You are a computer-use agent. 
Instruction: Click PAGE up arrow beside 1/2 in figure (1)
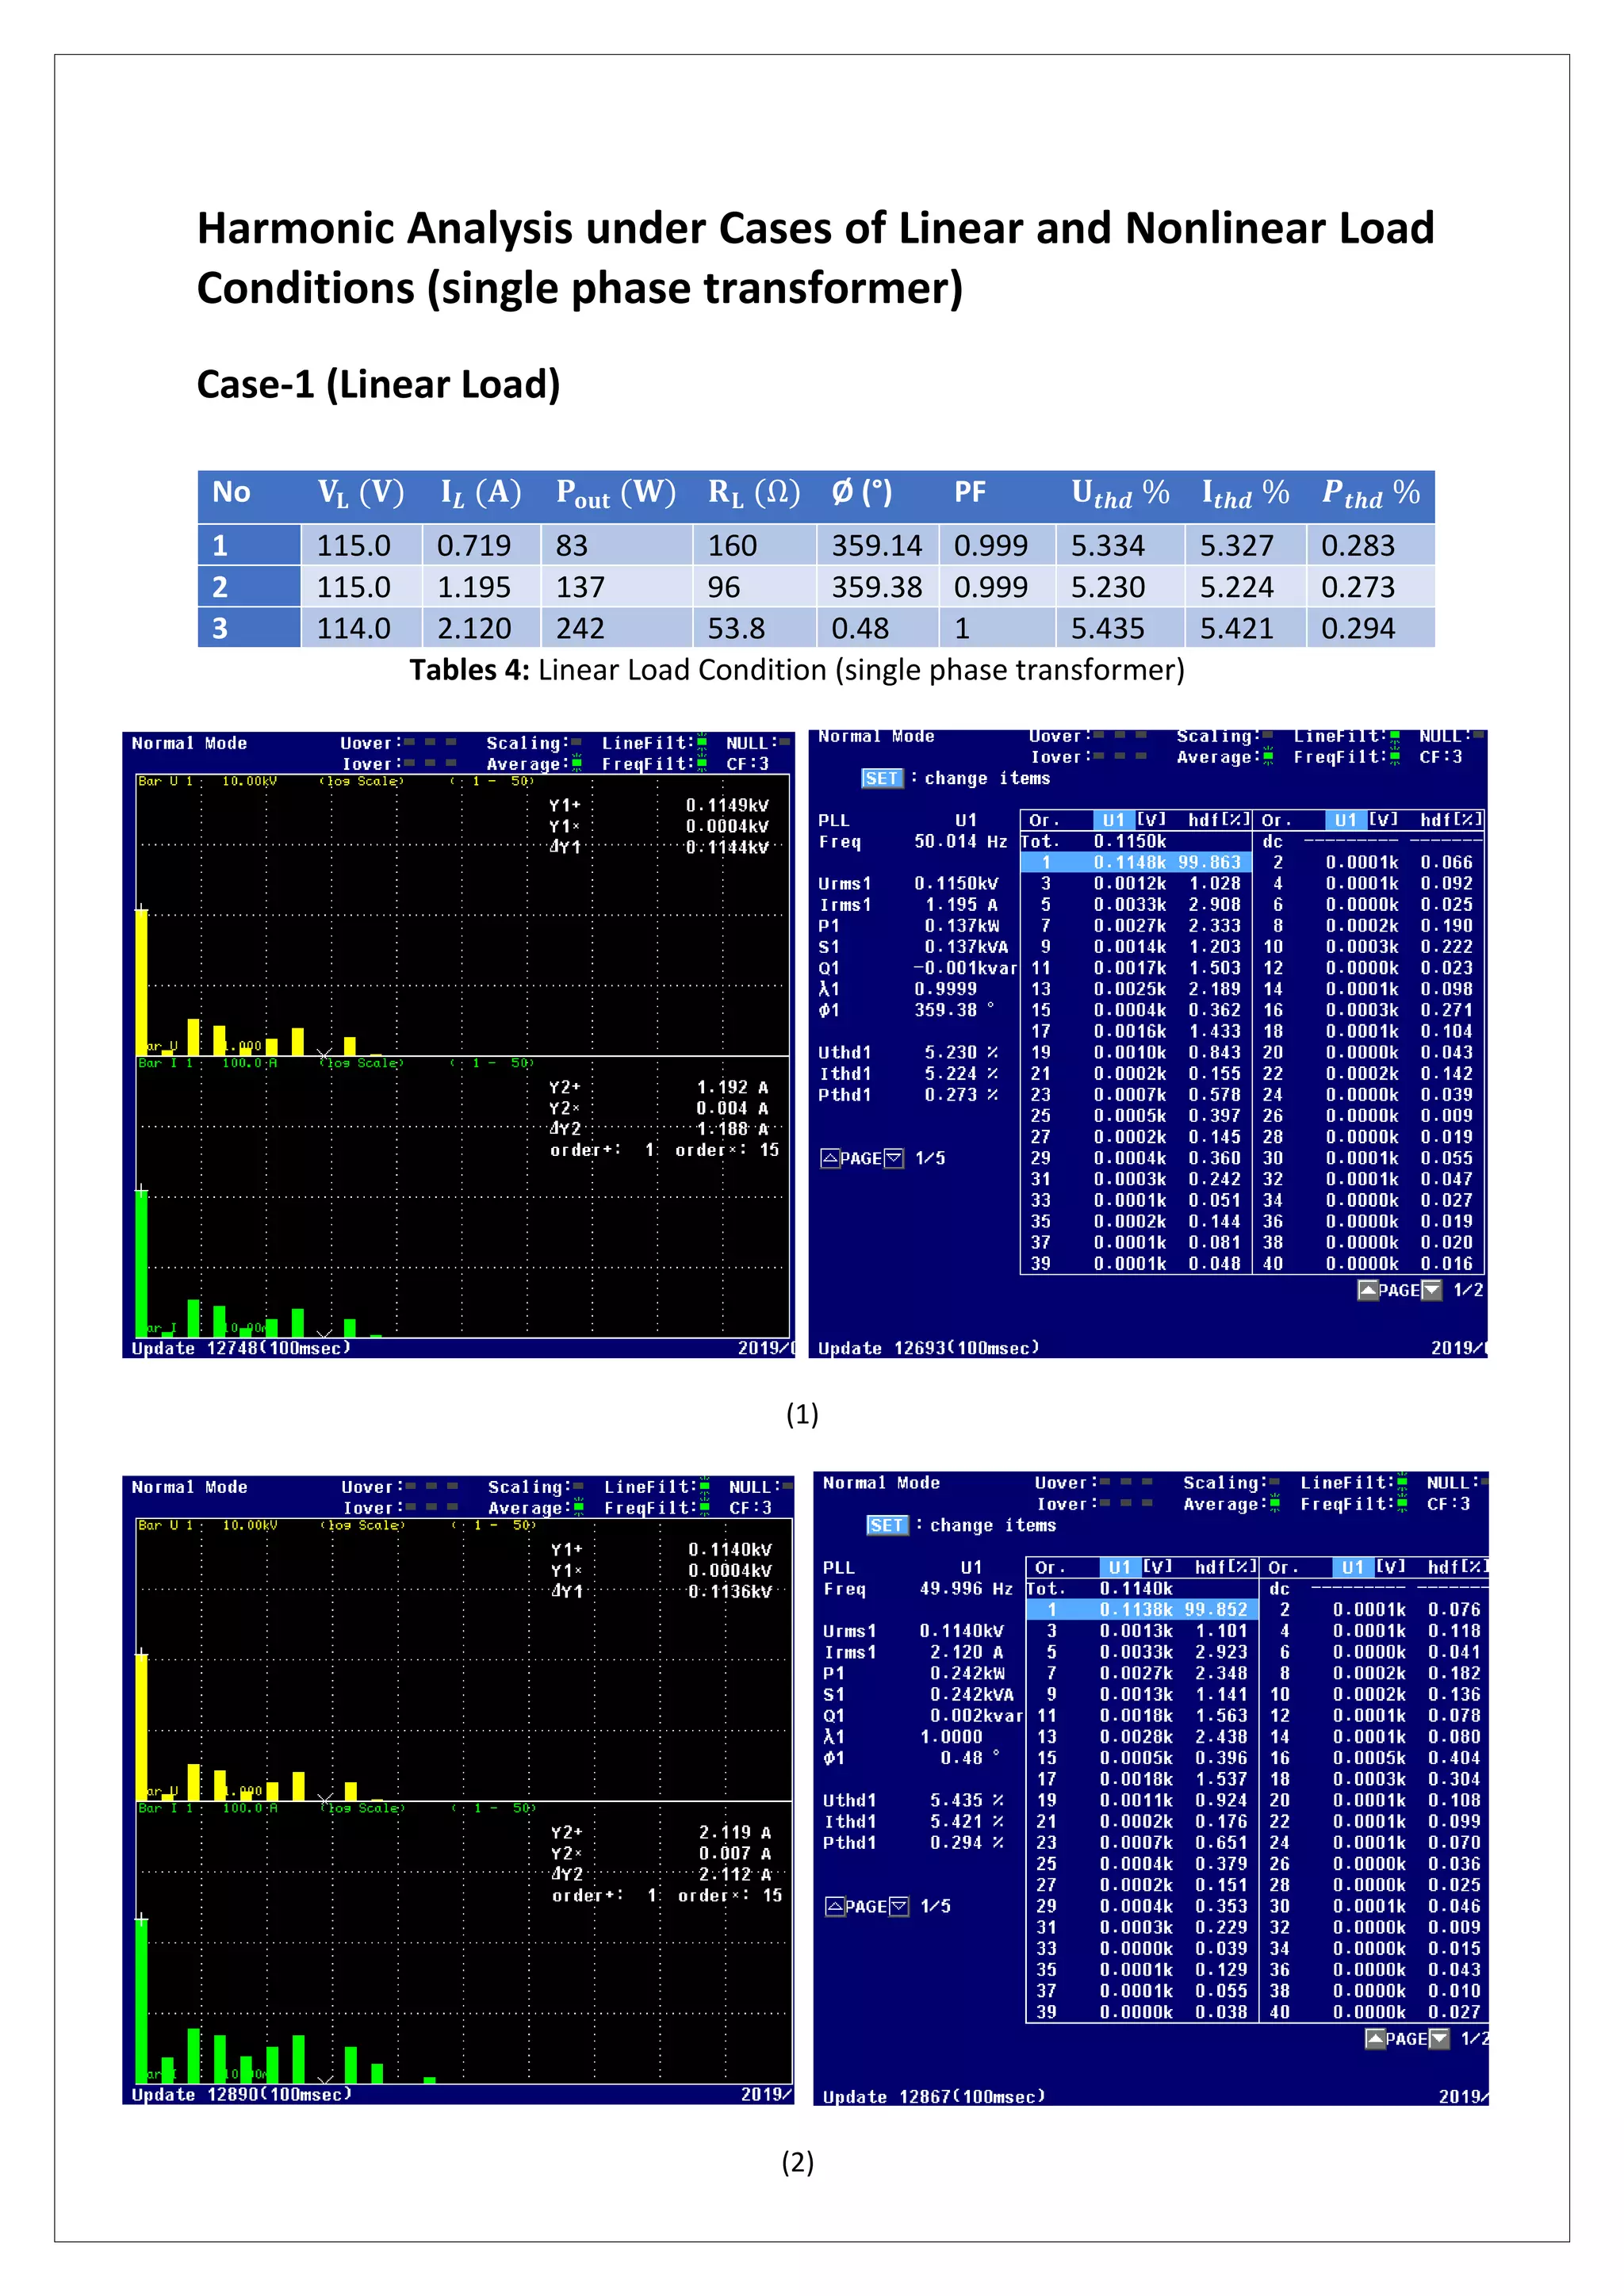click(1368, 1290)
